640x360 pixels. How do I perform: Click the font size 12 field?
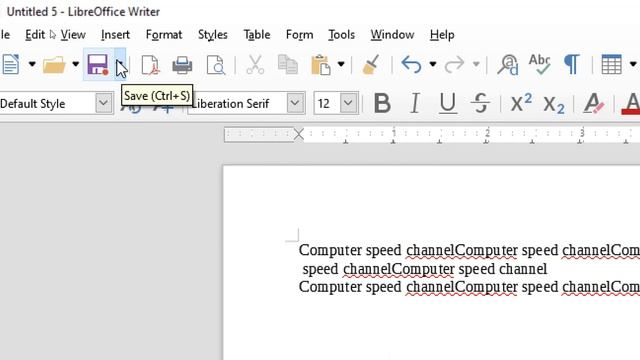[327, 103]
